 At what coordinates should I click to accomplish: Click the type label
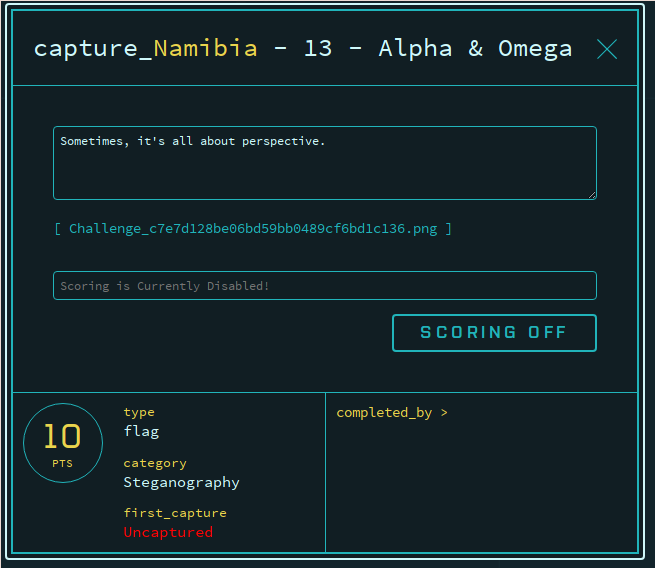pos(139,412)
